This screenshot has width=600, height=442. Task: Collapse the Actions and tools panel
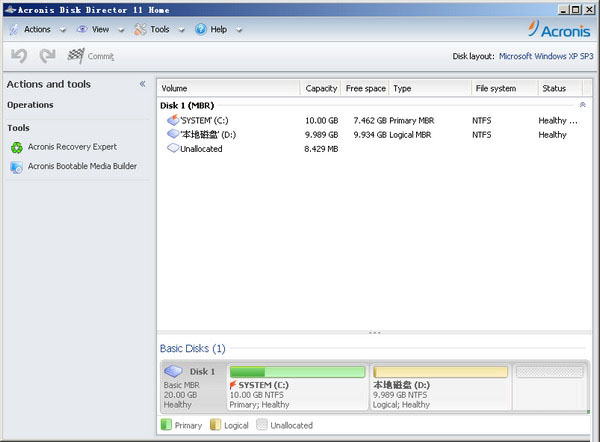142,84
